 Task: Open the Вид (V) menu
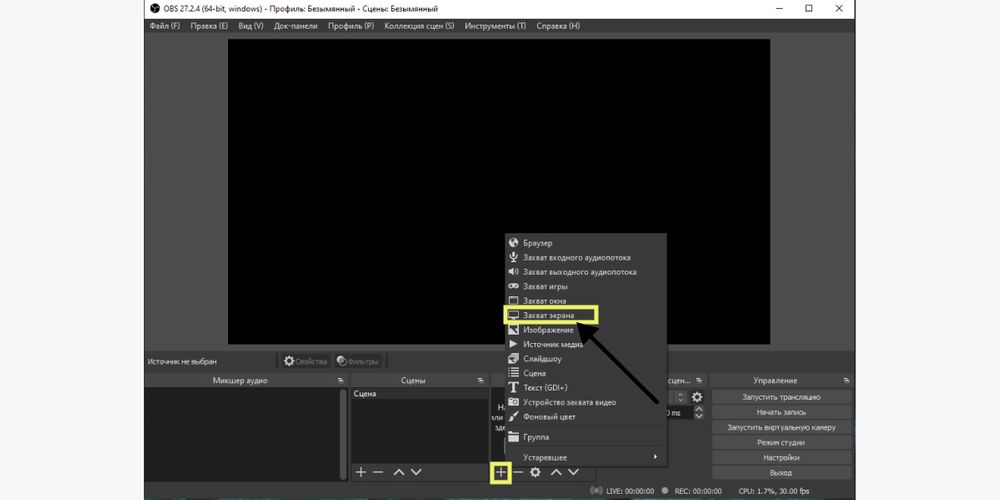[x=251, y=26]
